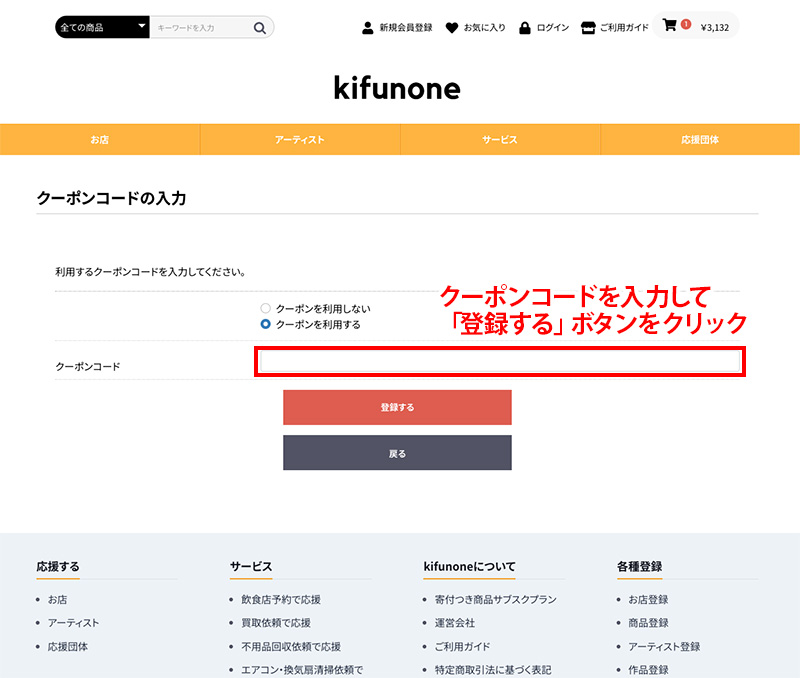Click footer 応援団体 link
The width and height of the screenshot is (800, 678).
click(x=68, y=646)
